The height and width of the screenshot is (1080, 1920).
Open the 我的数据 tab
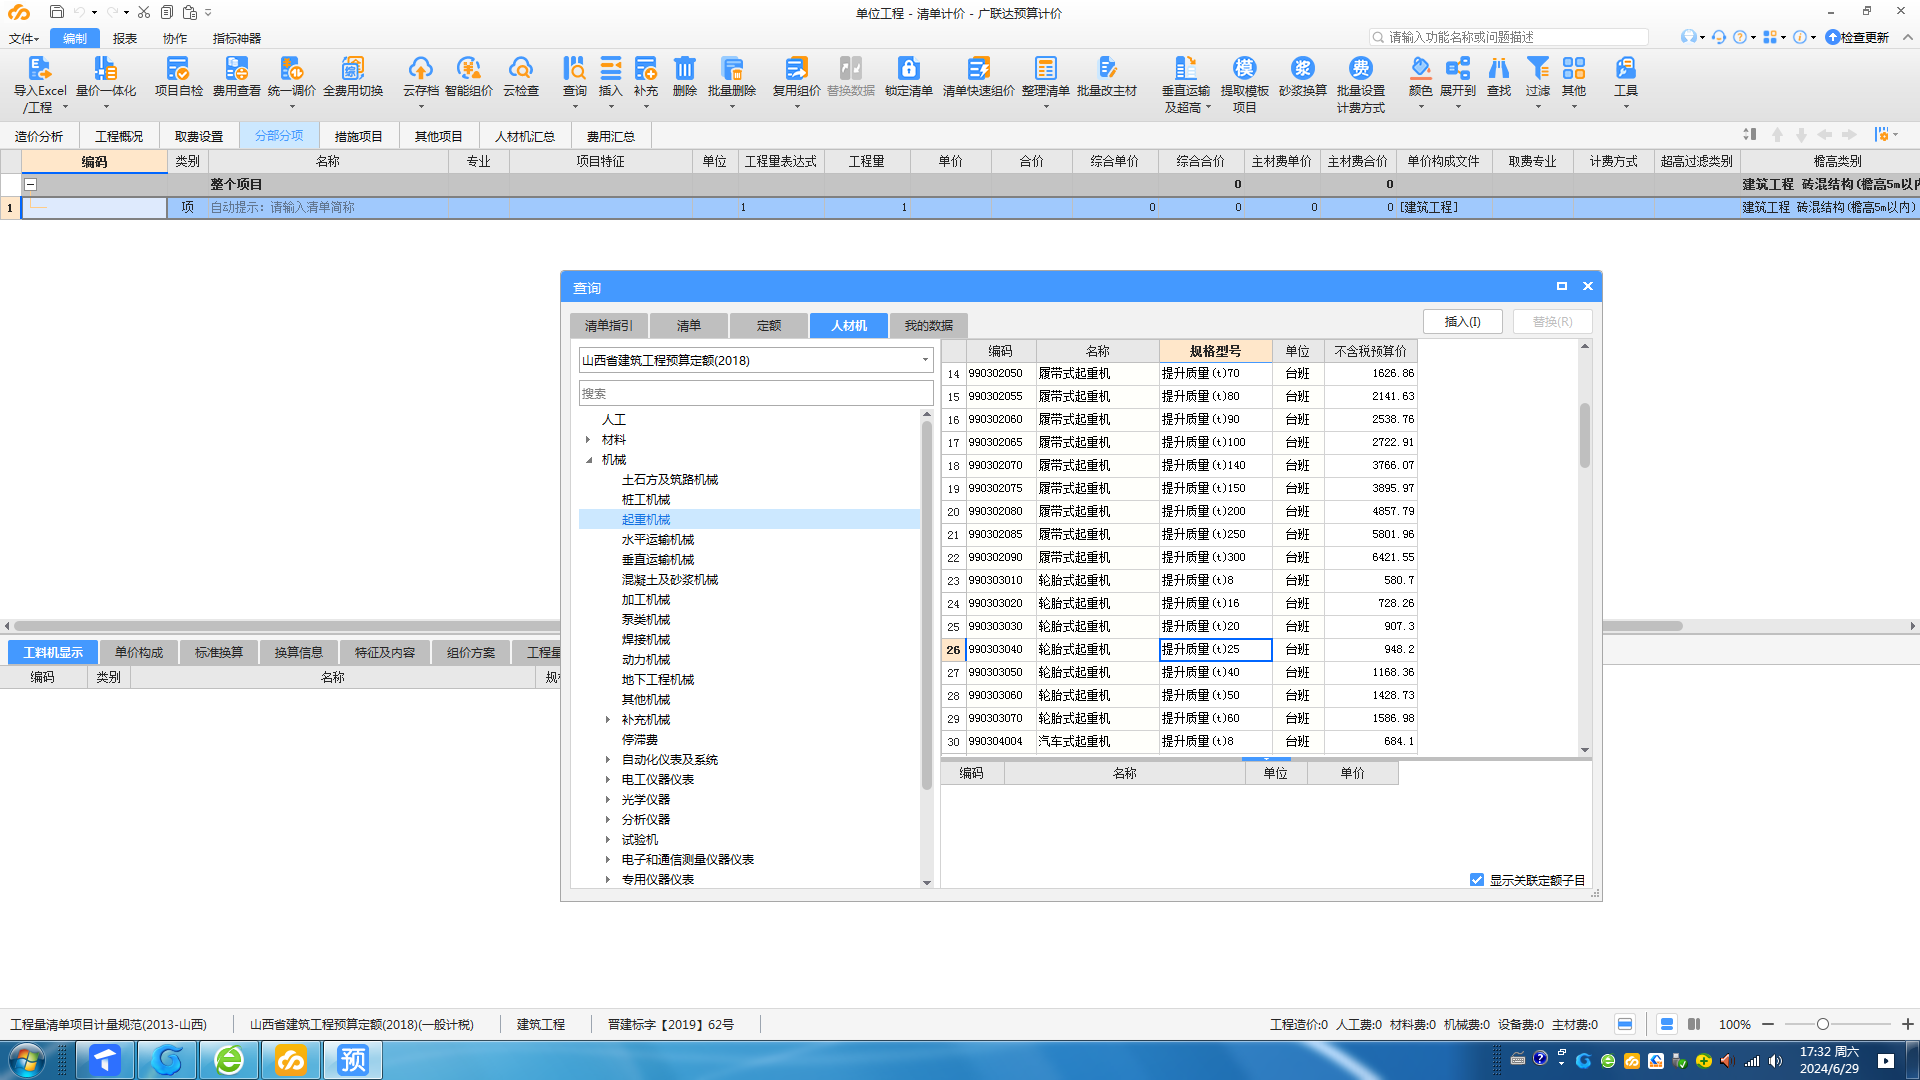point(928,325)
